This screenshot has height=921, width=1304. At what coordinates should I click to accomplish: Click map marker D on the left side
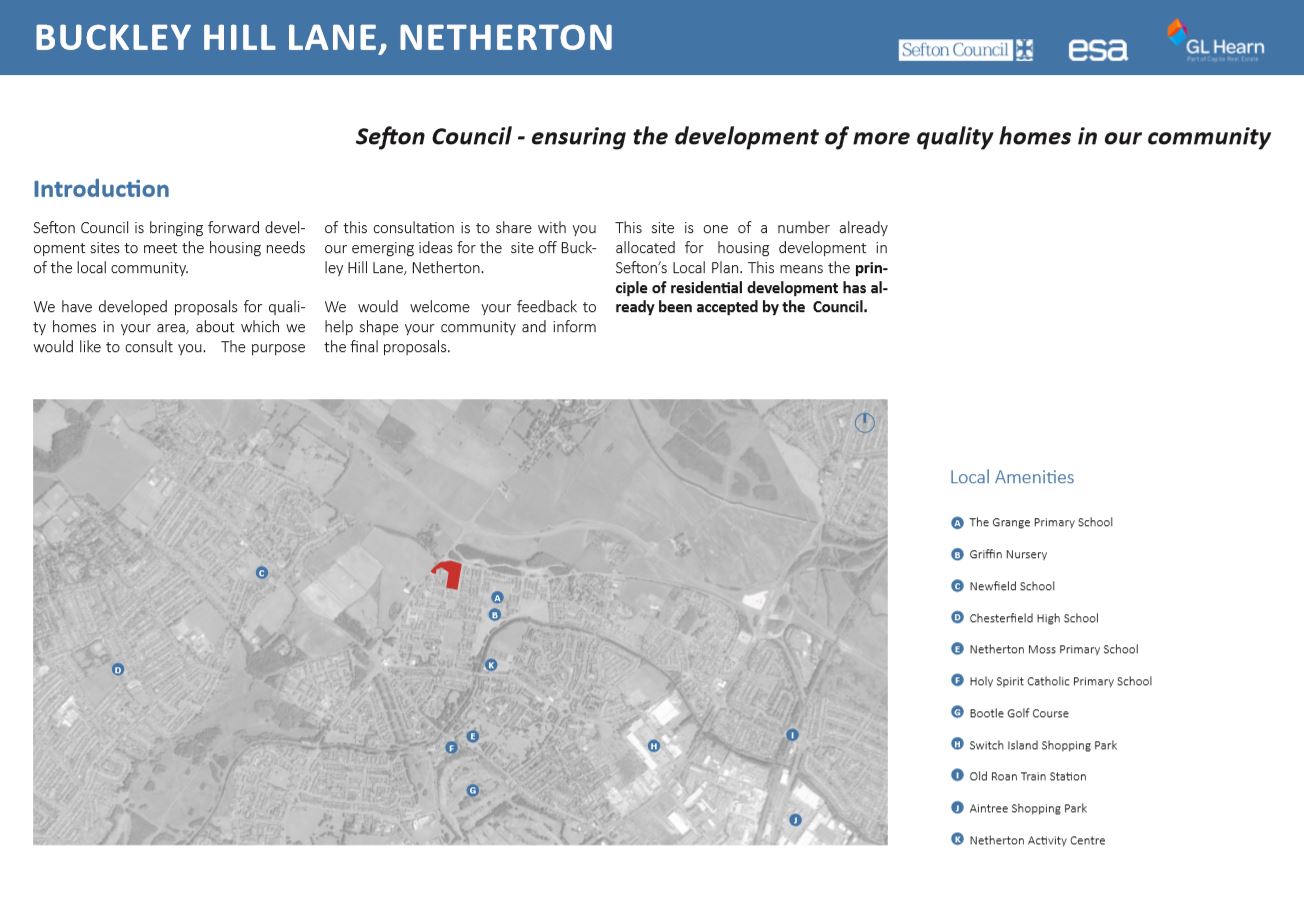pos(118,670)
